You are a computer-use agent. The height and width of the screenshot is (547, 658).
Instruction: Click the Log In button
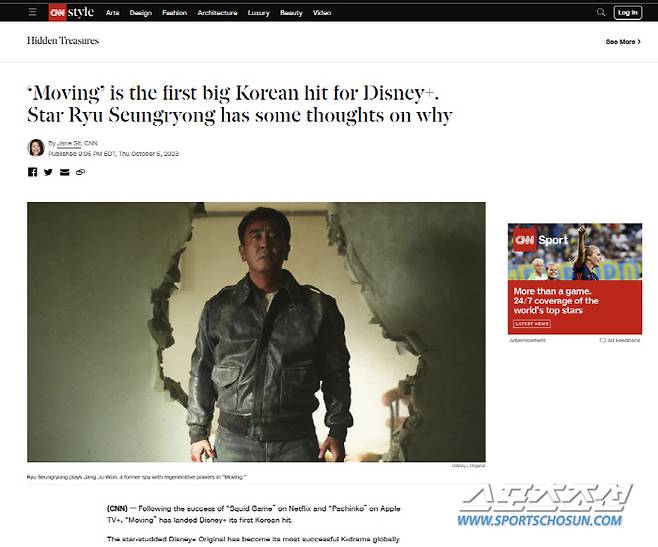pyautogui.click(x=627, y=12)
